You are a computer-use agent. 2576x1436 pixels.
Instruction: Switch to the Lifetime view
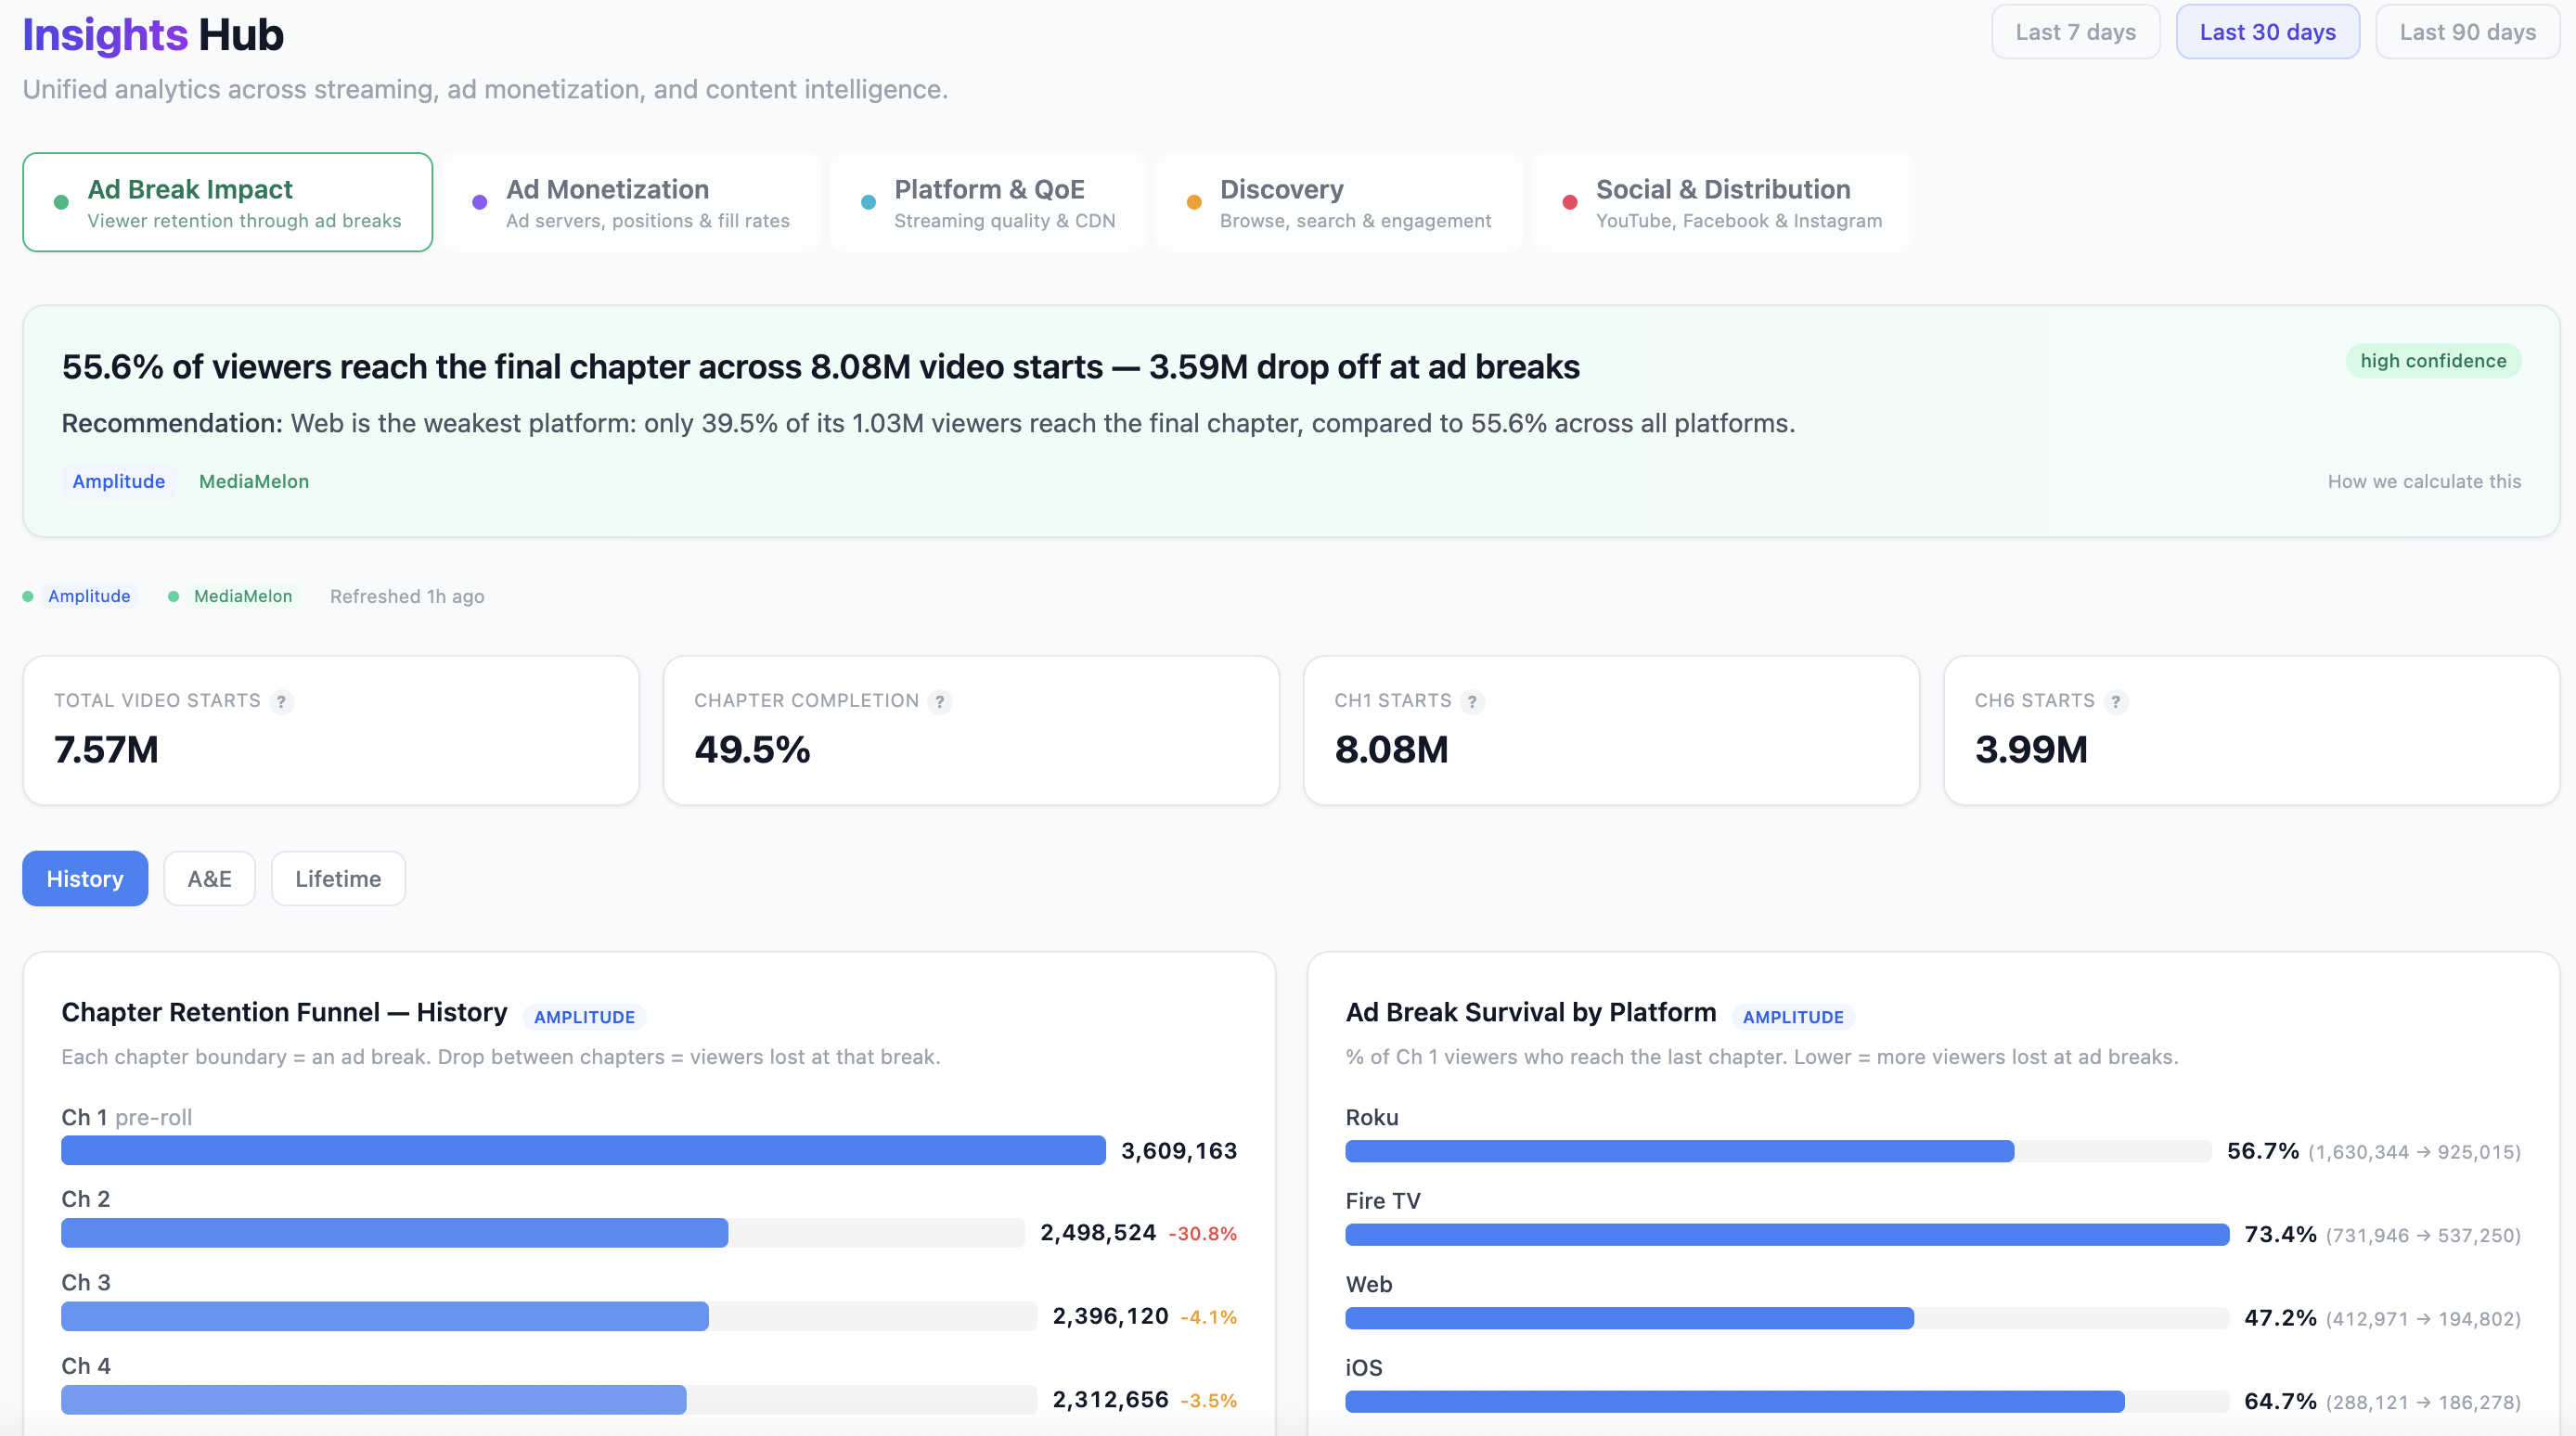[337, 878]
